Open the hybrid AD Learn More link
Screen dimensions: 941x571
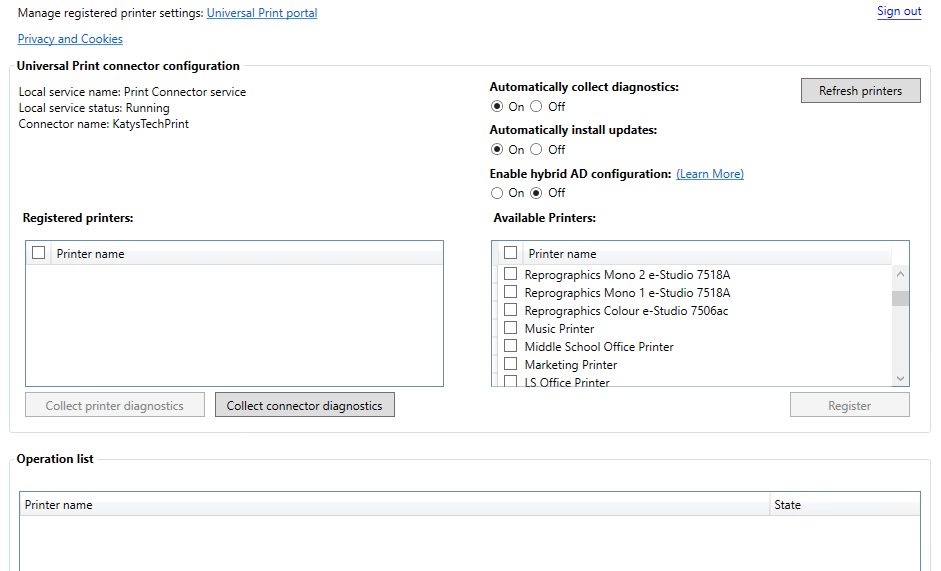(x=709, y=174)
